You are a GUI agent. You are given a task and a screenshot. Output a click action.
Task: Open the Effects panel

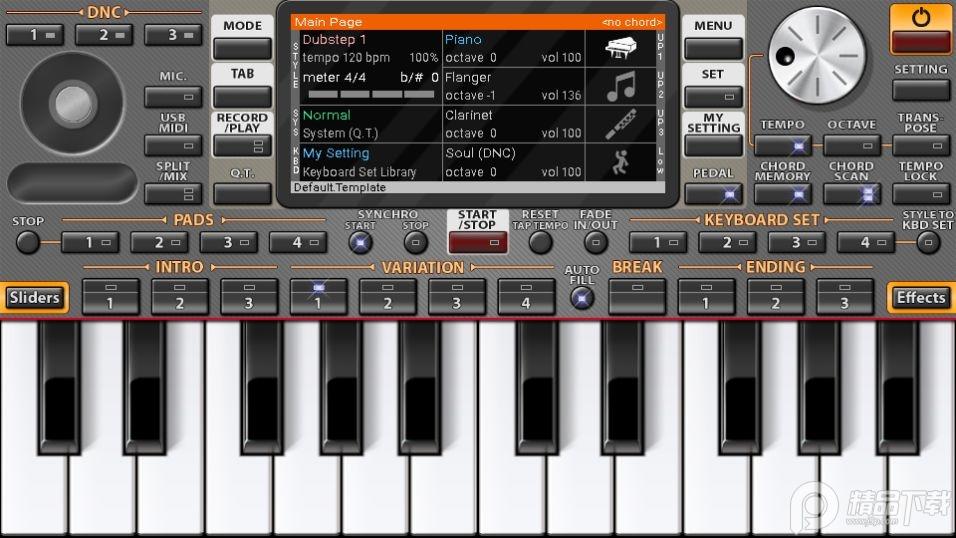click(920, 297)
